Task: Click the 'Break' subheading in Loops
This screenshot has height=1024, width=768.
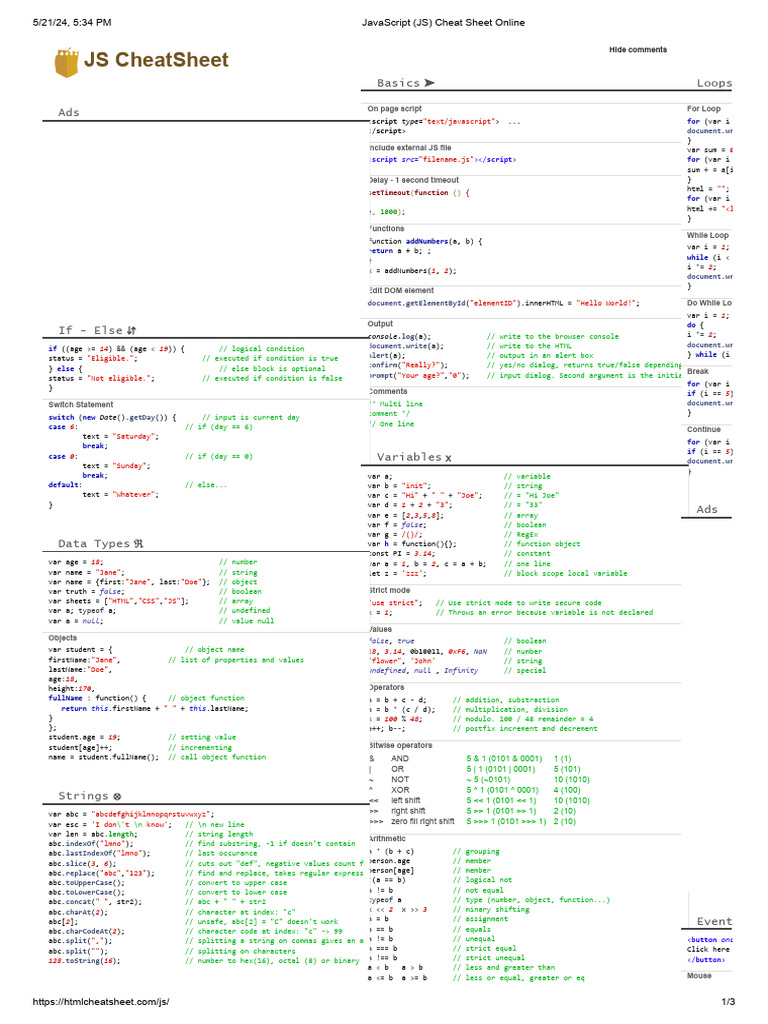Action: click(x=697, y=371)
